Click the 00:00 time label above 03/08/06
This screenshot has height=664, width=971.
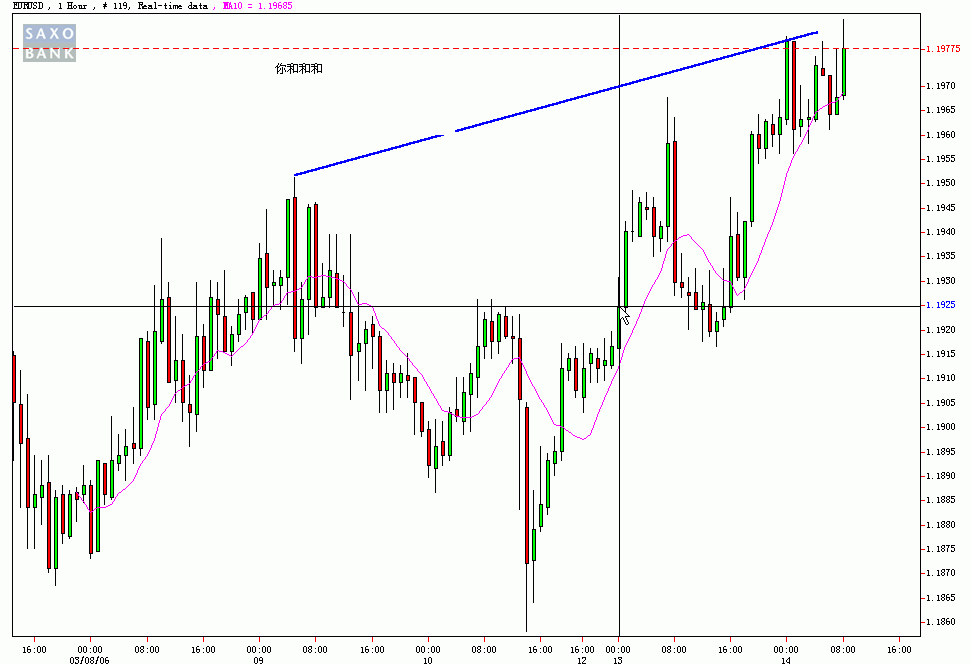point(90,650)
